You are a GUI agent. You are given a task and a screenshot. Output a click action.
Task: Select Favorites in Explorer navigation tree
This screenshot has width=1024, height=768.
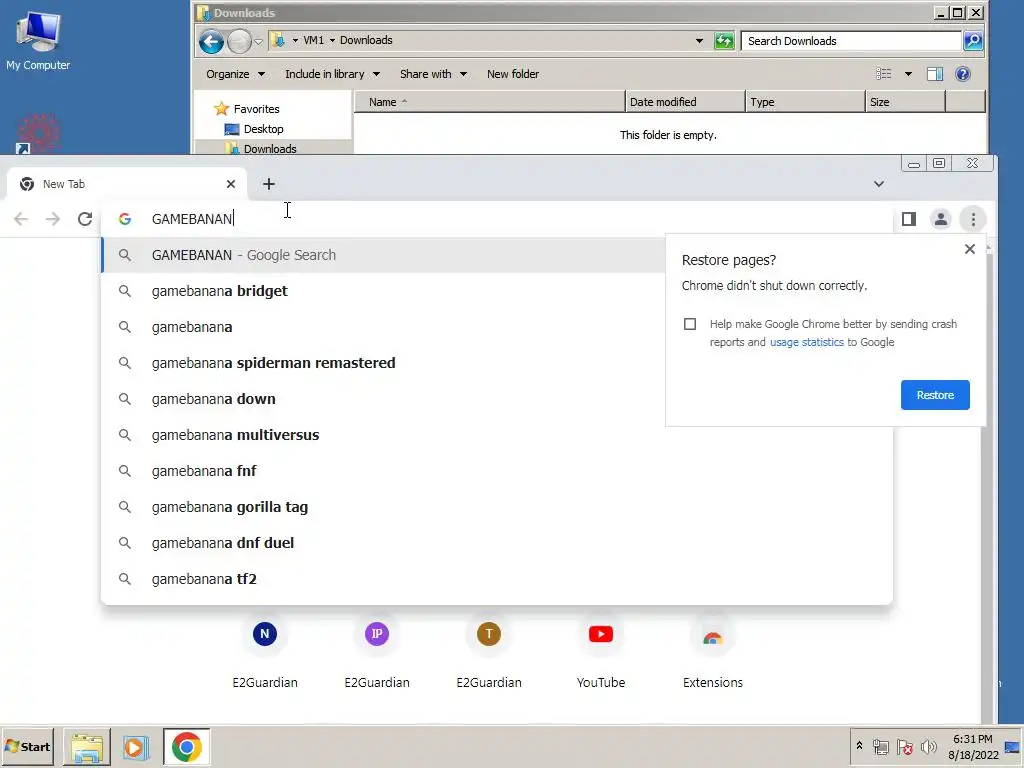pos(256,109)
